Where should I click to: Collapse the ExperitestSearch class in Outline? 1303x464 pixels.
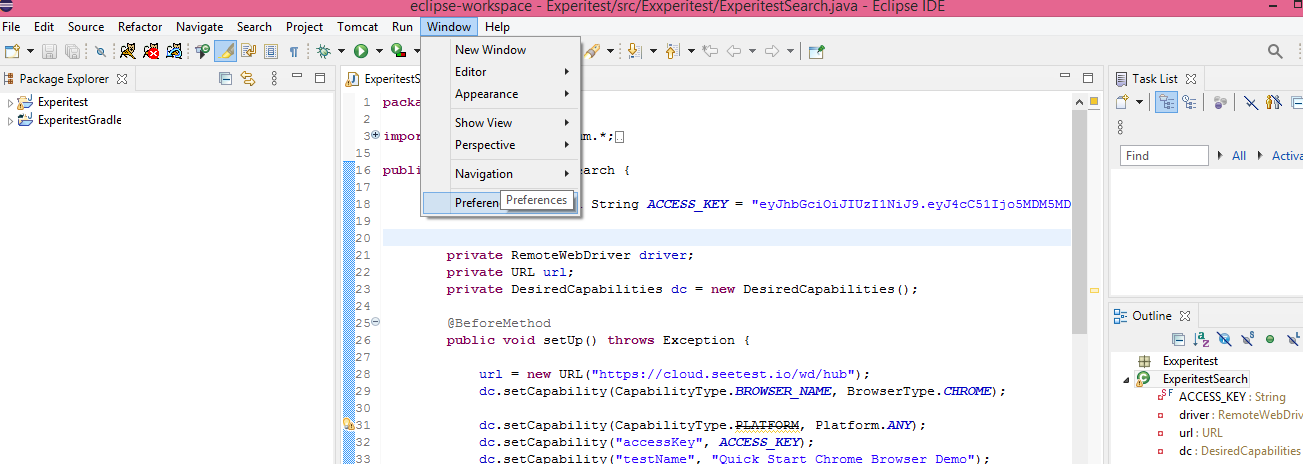click(1125, 380)
